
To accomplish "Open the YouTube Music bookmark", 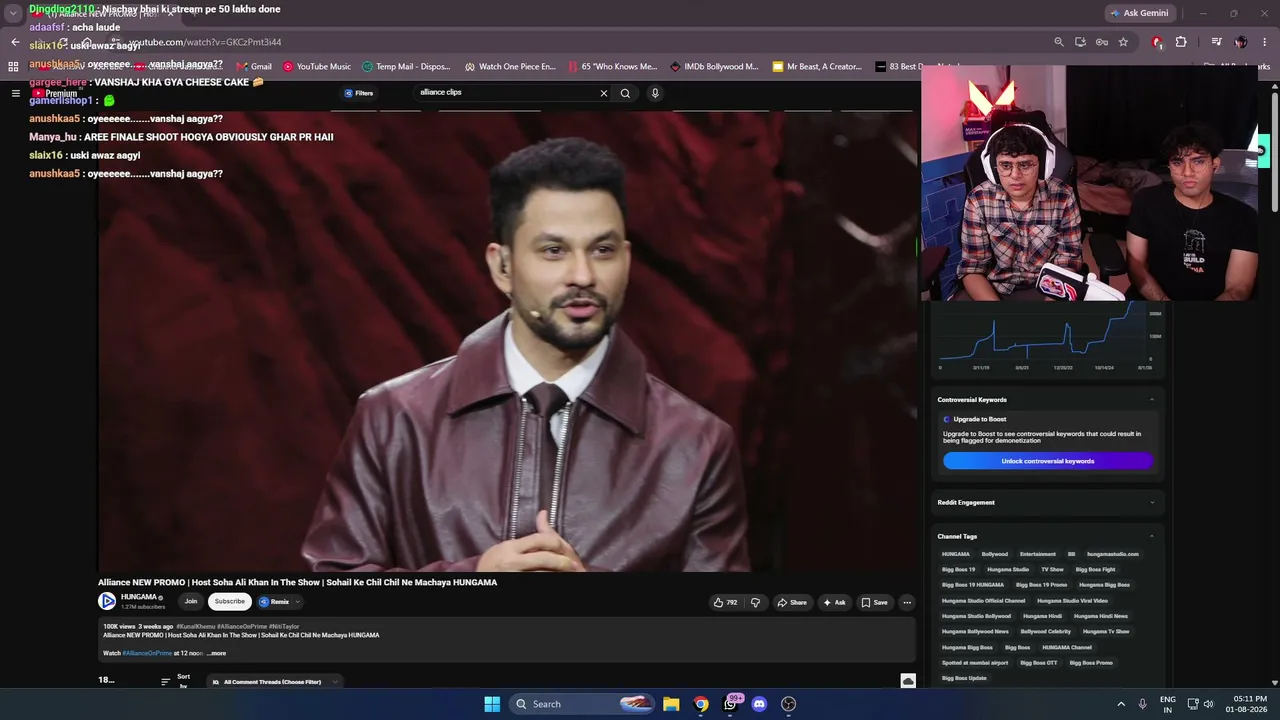I will 317,67.
